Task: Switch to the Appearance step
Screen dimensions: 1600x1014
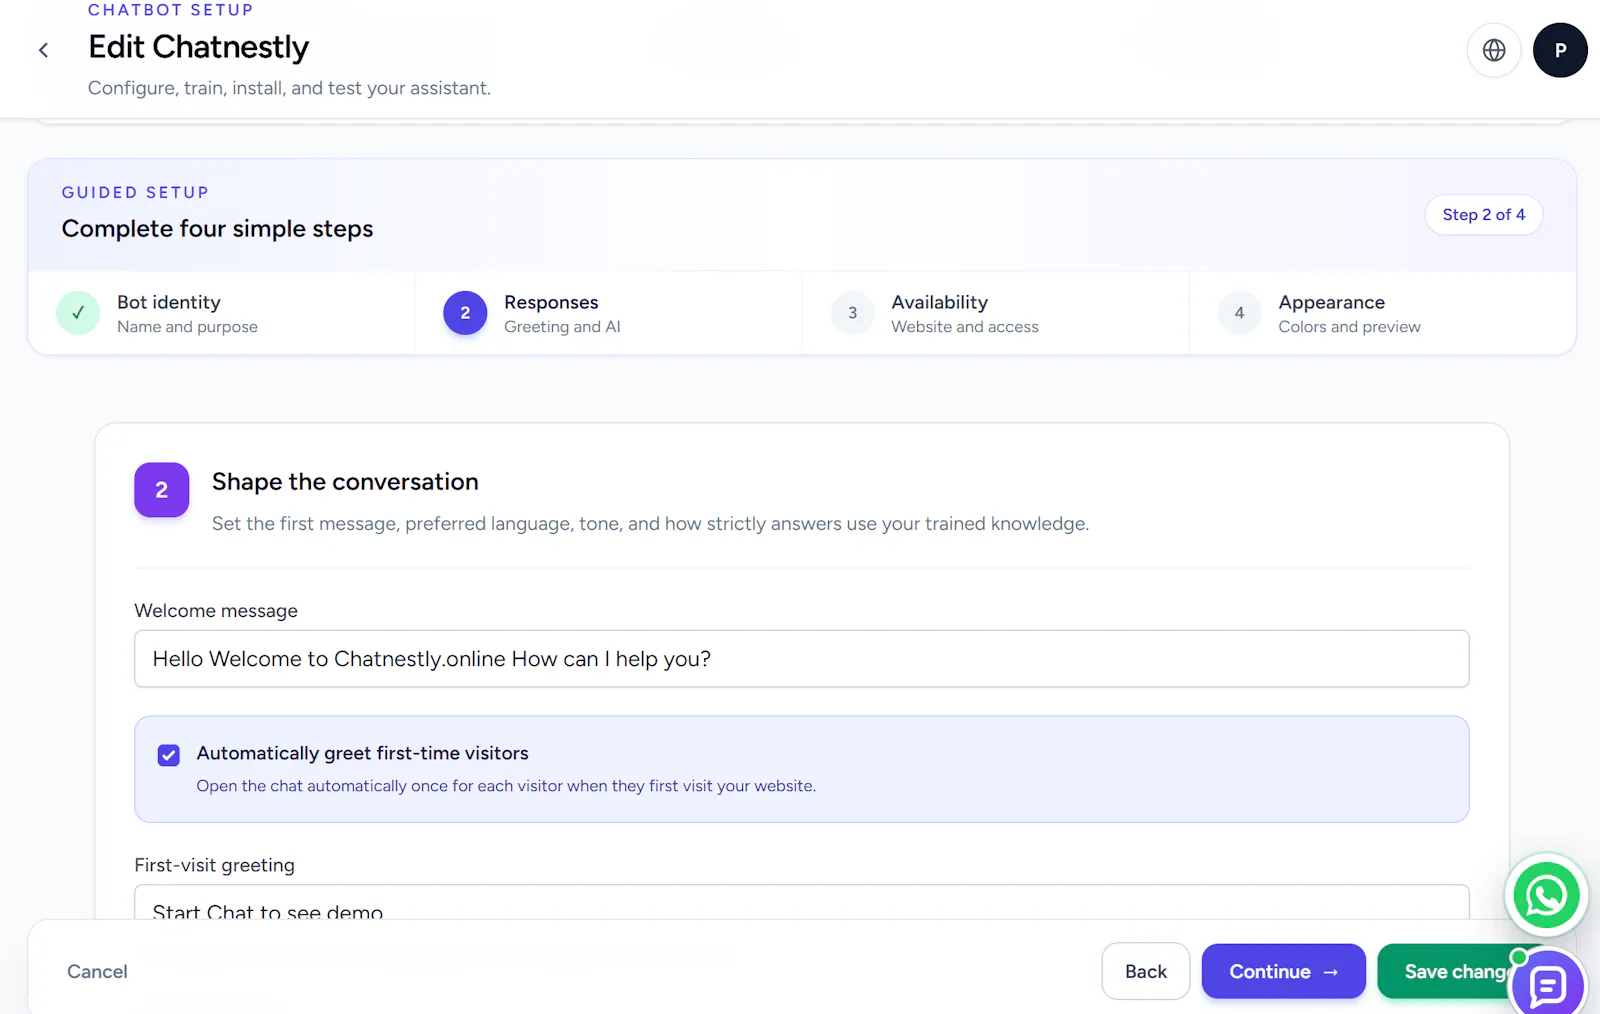Action: pyautogui.click(x=1382, y=313)
